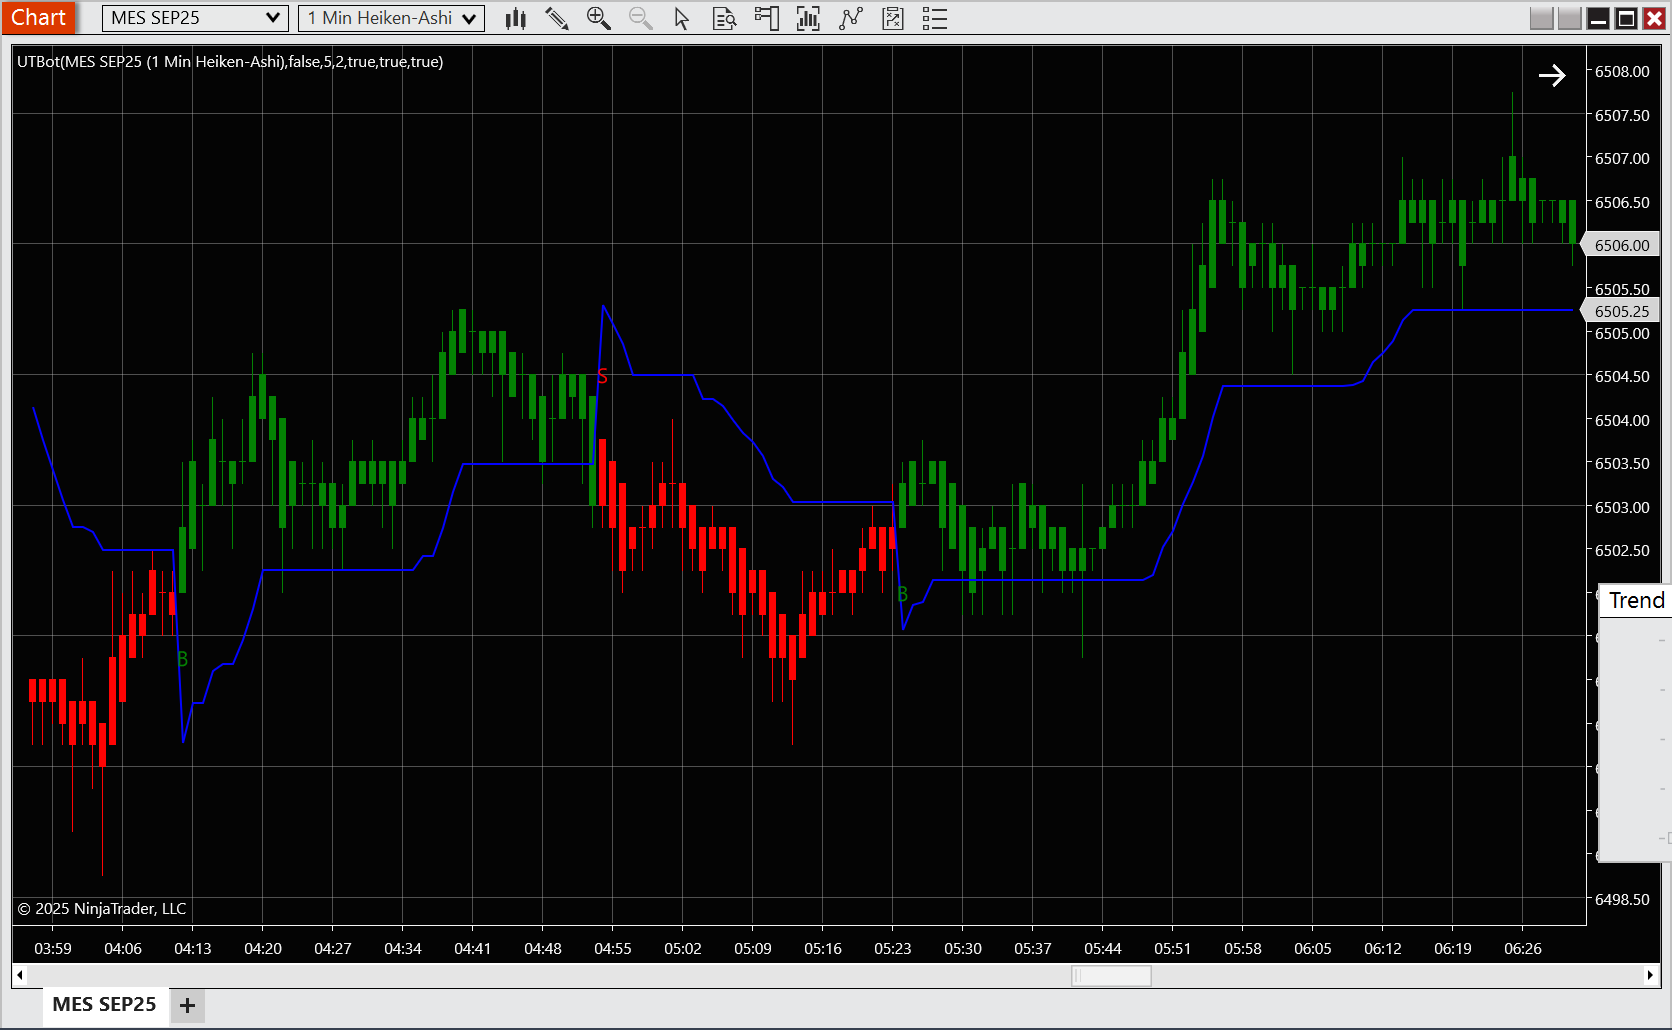This screenshot has height=1030, width=1672.
Task: Open the Drawing Tools pencil icon
Action: coord(557,17)
